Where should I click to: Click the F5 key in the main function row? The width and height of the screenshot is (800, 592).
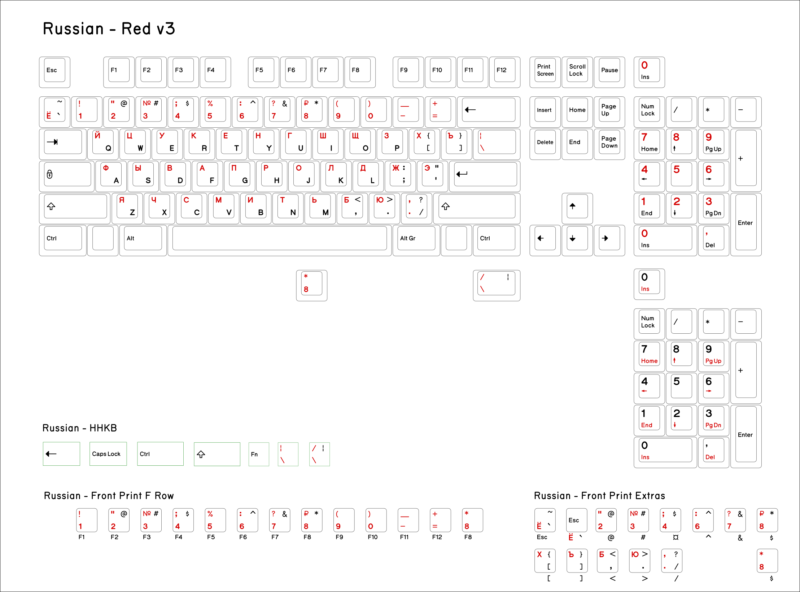pos(263,72)
